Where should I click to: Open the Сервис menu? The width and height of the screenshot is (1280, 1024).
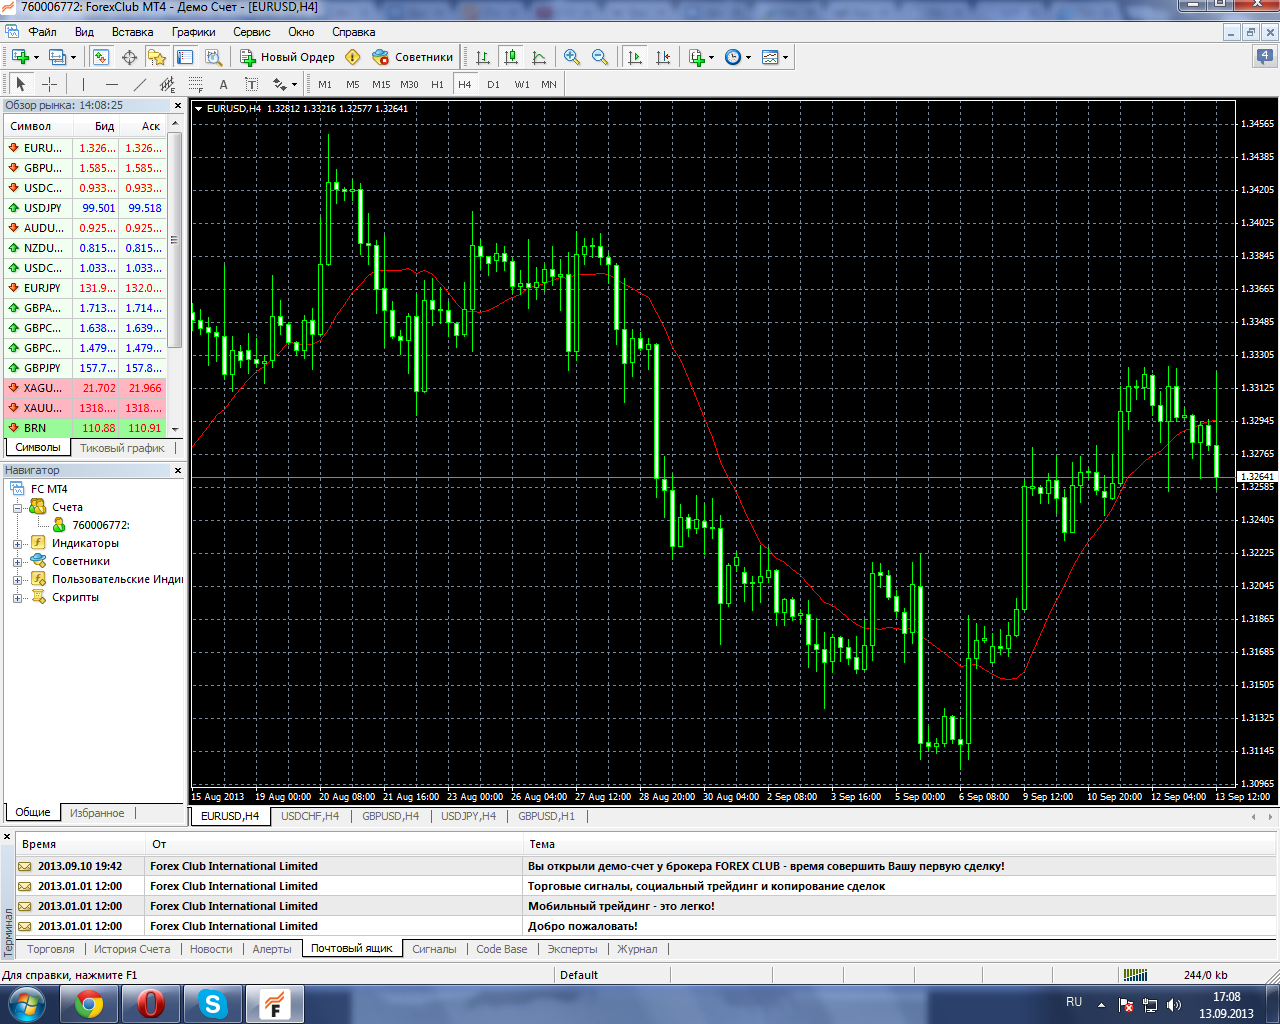(252, 32)
